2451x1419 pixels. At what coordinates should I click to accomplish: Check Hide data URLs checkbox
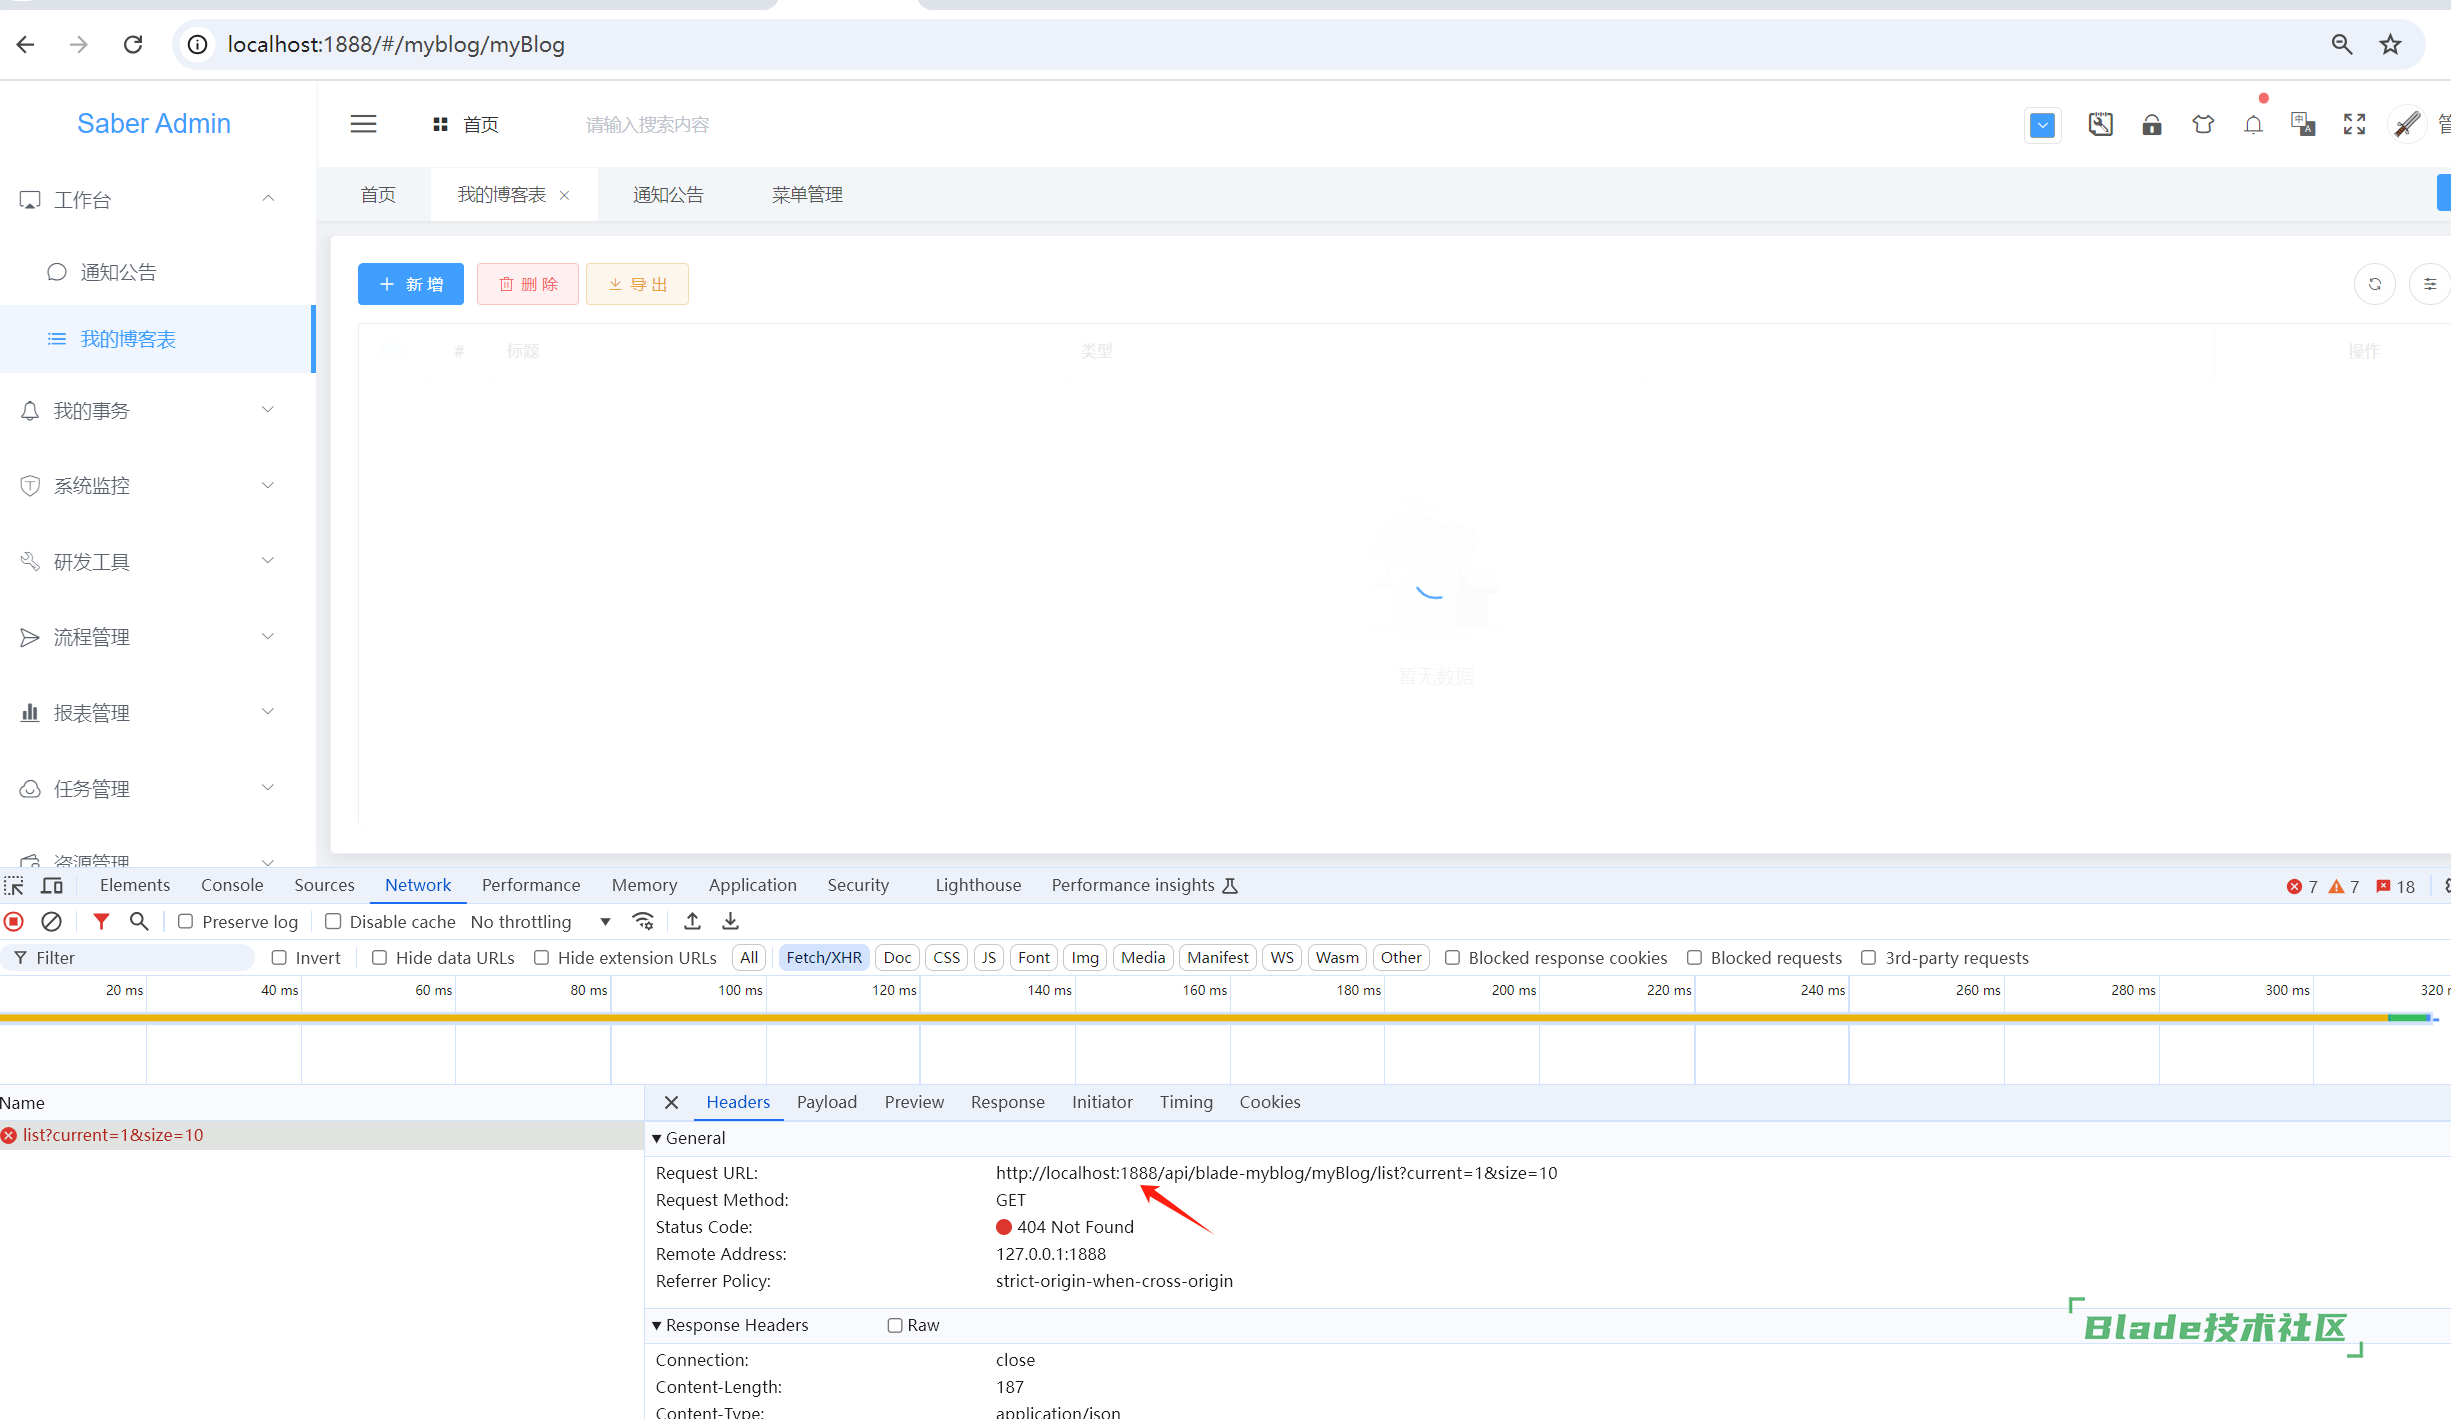[x=379, y=957]
